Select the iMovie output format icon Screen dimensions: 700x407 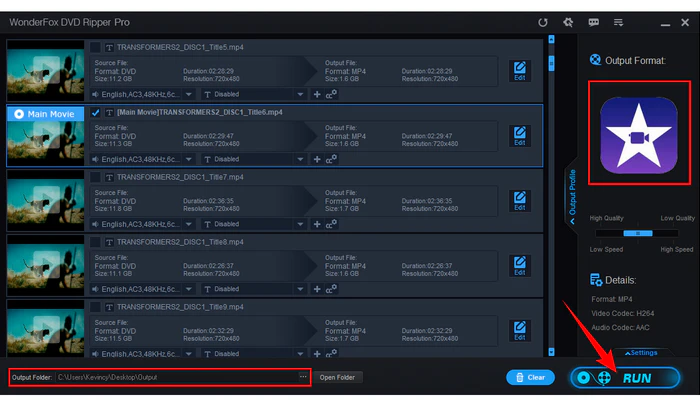(x=639, y=136)
